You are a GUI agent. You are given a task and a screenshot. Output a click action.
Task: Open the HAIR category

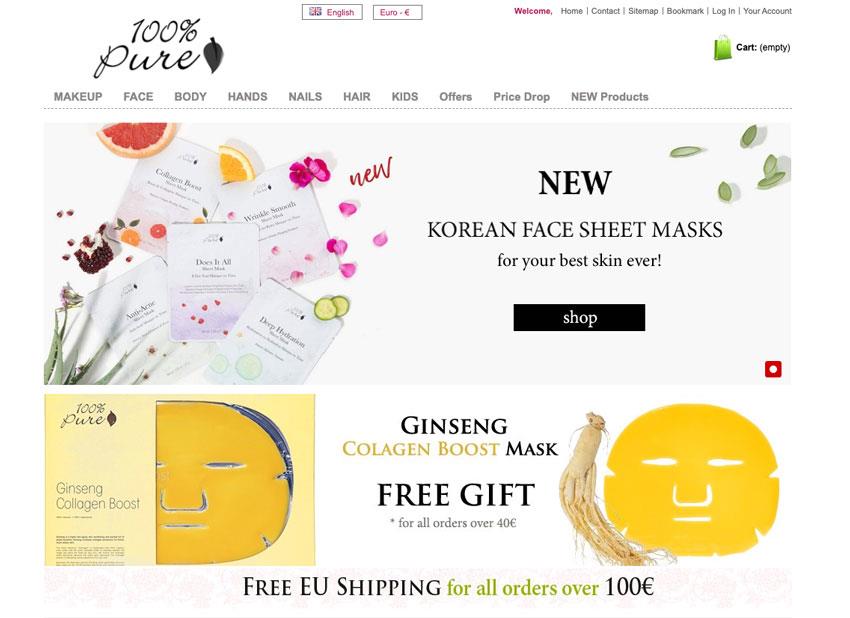coord(357,96)
